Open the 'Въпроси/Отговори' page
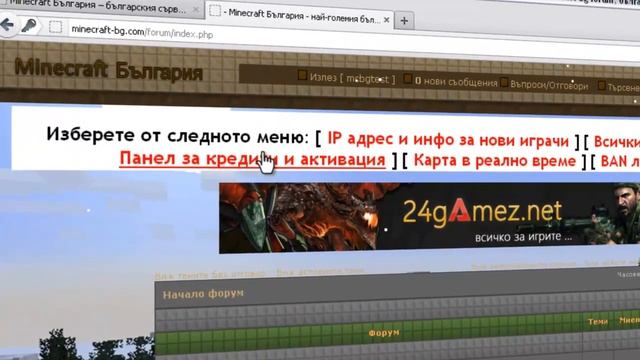 point(549,85)
